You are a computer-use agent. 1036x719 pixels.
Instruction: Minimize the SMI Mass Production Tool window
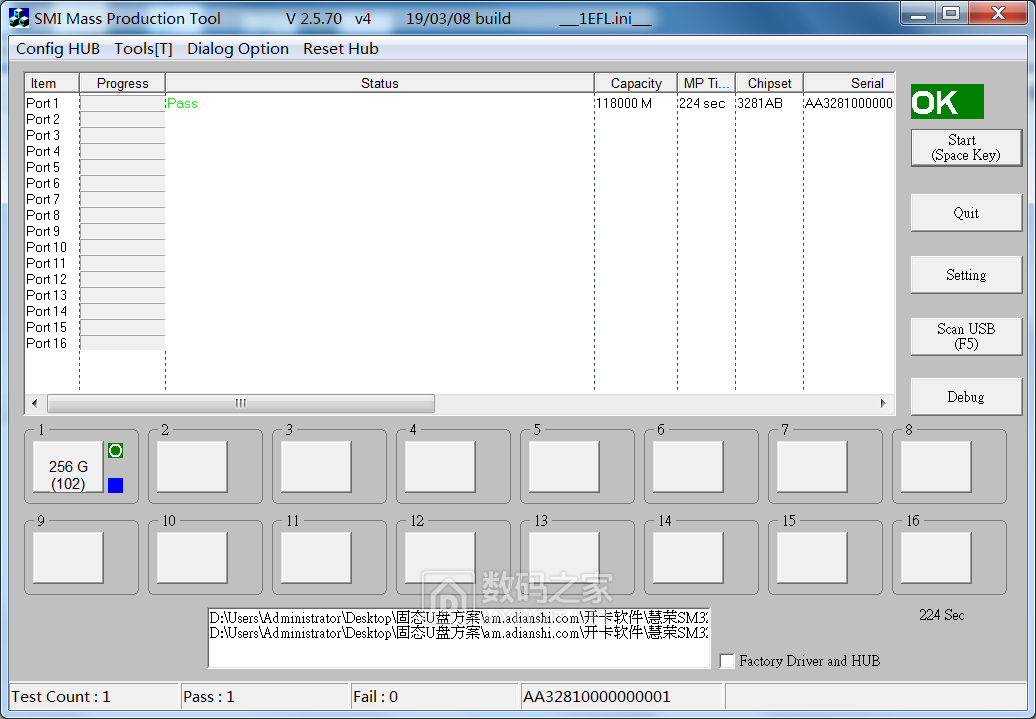[918, 13]
